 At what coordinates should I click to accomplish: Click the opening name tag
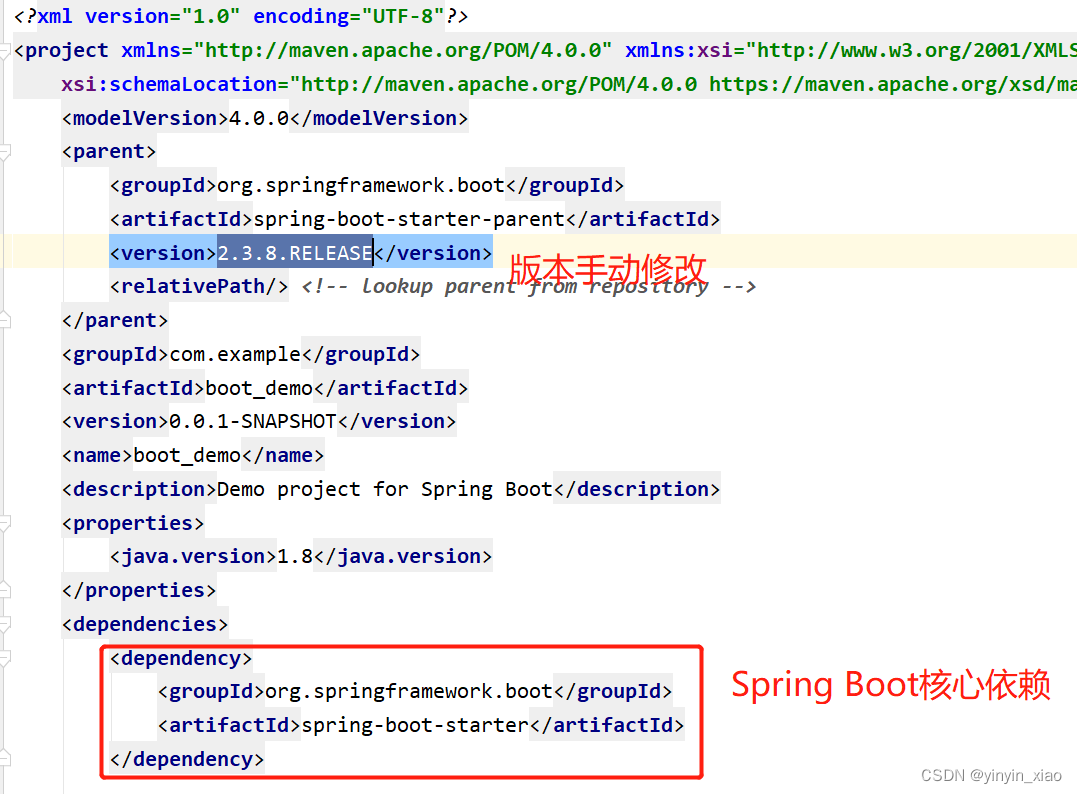97,455
